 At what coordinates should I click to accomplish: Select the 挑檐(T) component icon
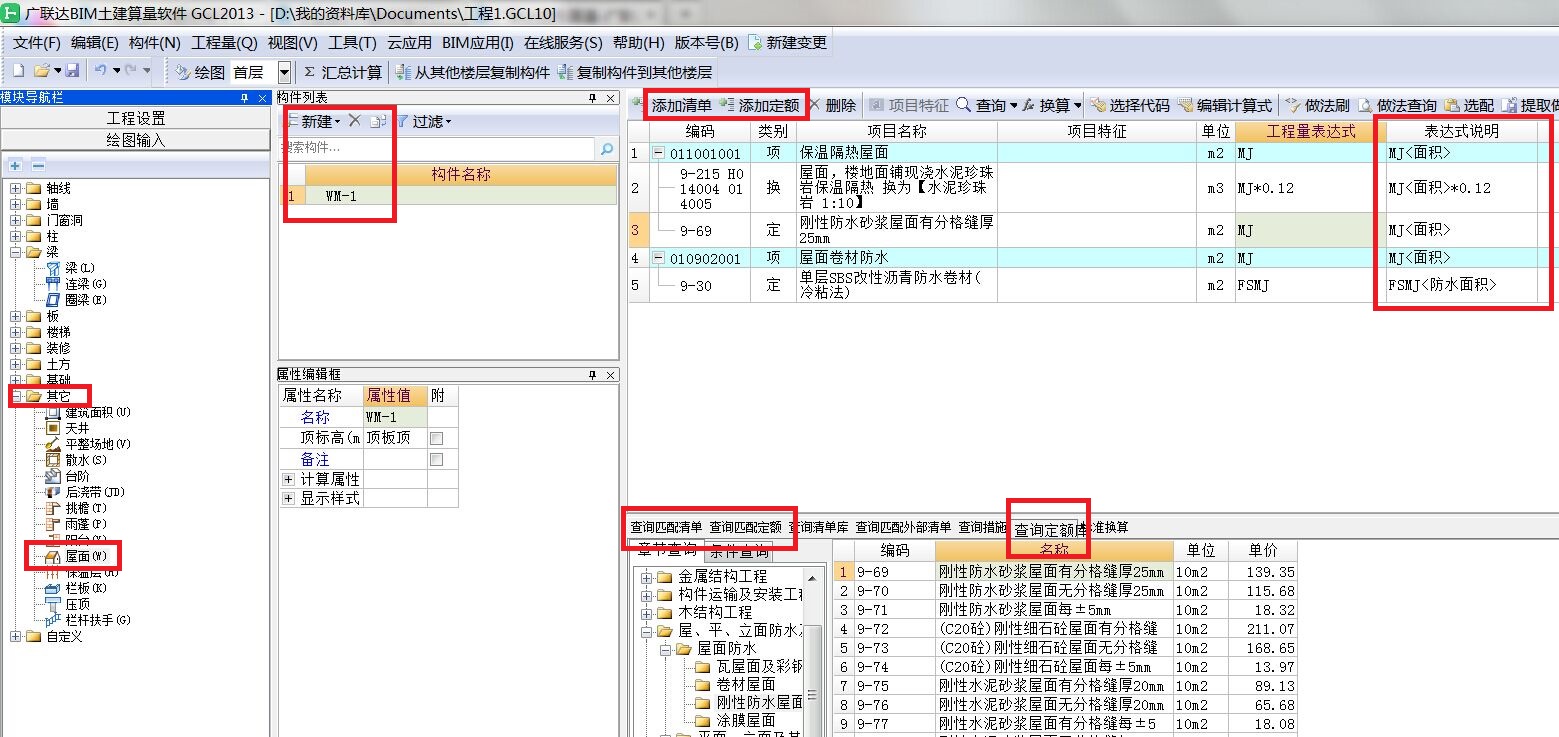[x=54, y=508]
